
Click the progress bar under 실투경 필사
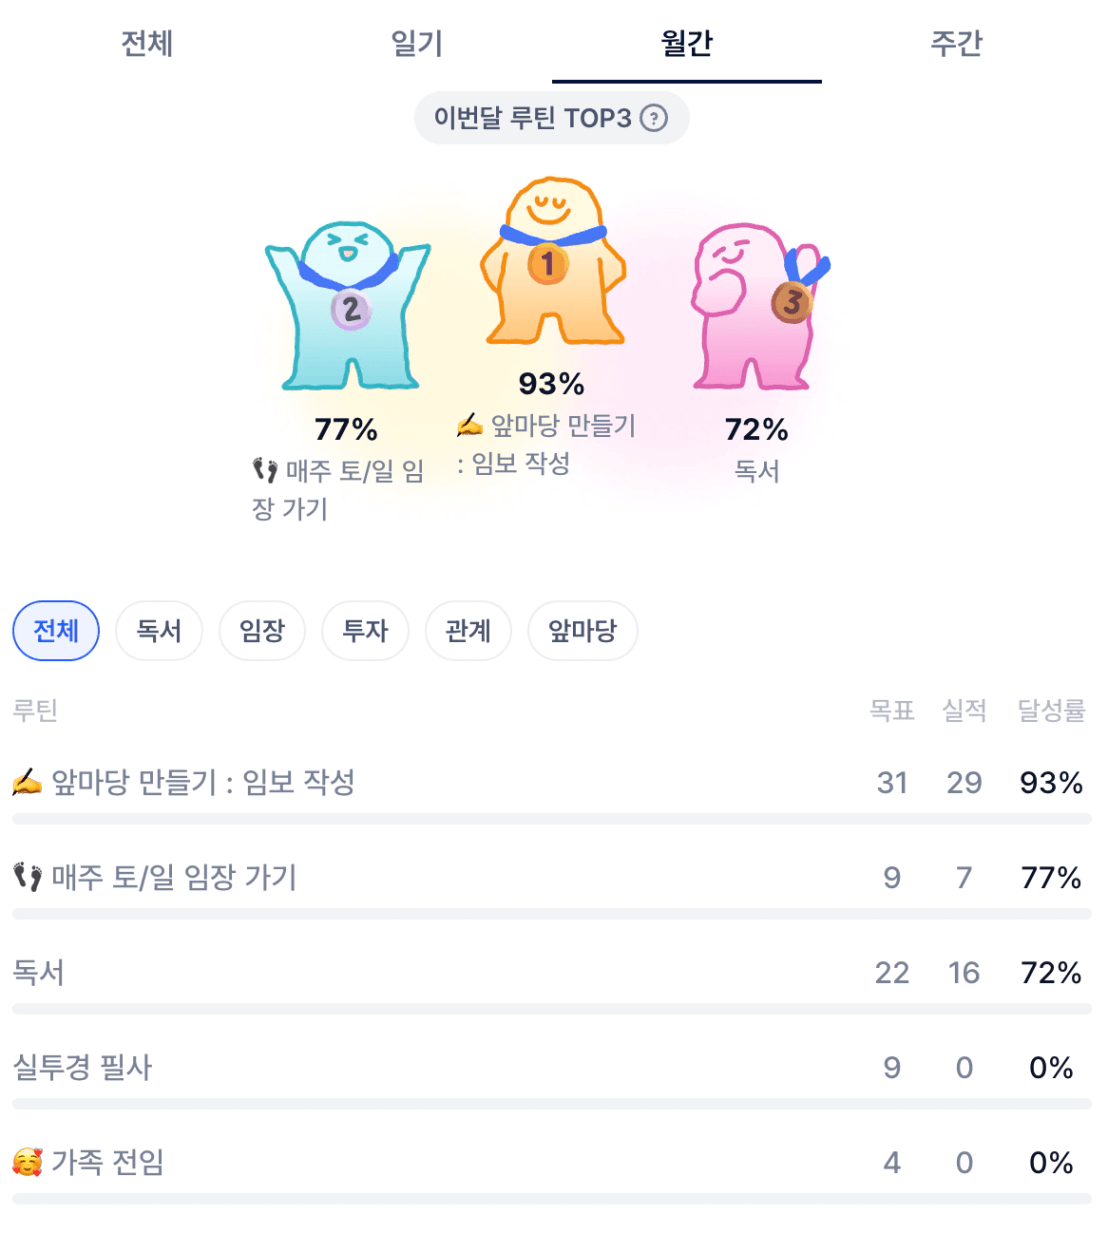552,1104
